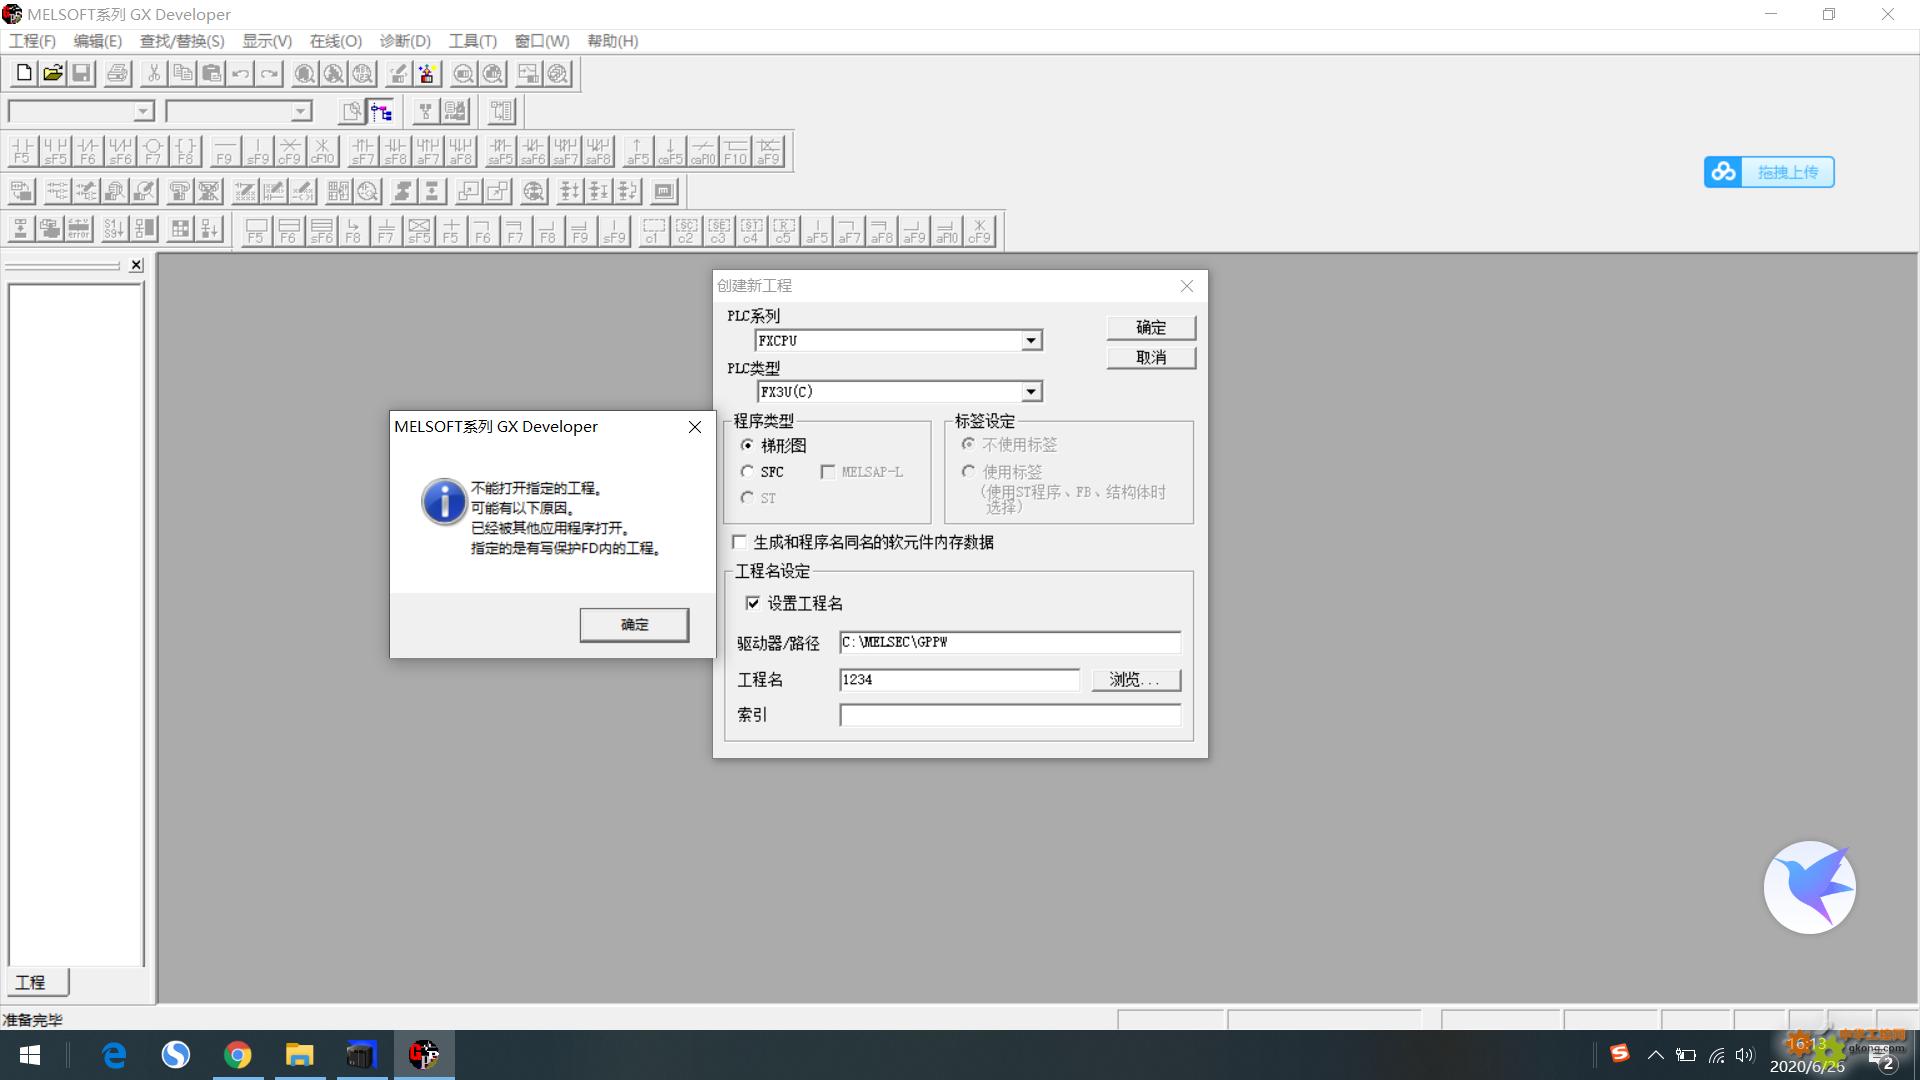Click the F10 line drawing icon

tap(735, 151)
